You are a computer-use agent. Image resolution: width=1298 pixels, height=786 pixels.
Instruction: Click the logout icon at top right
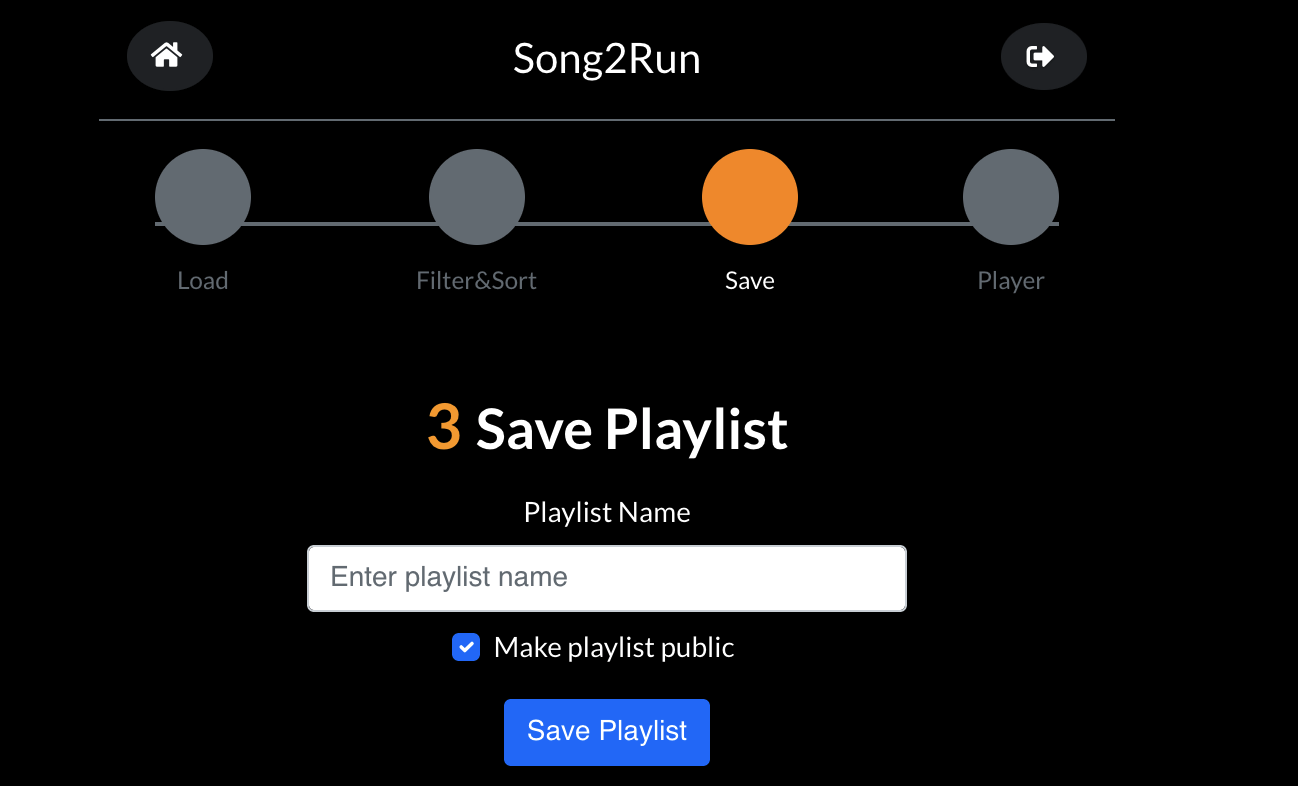click(1043, 56)
